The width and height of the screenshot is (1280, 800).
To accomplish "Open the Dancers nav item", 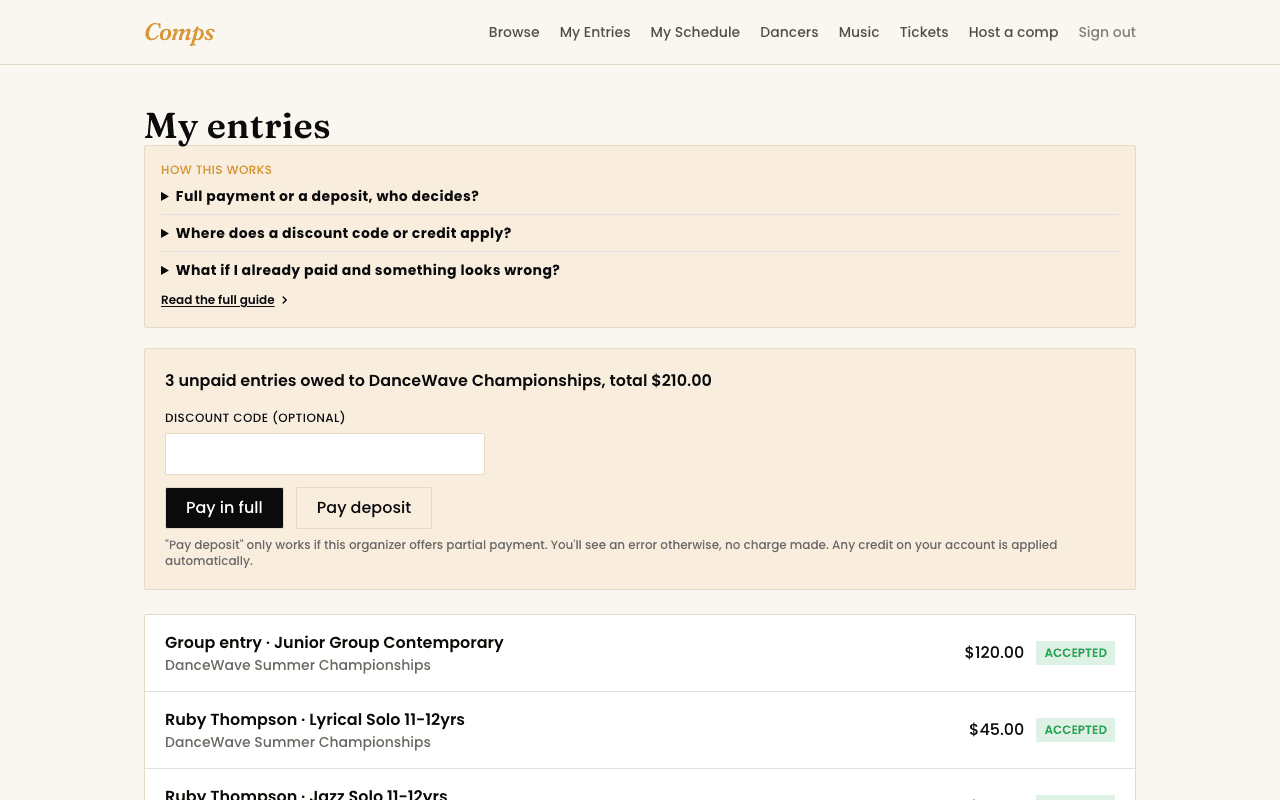I will [789, 32].
